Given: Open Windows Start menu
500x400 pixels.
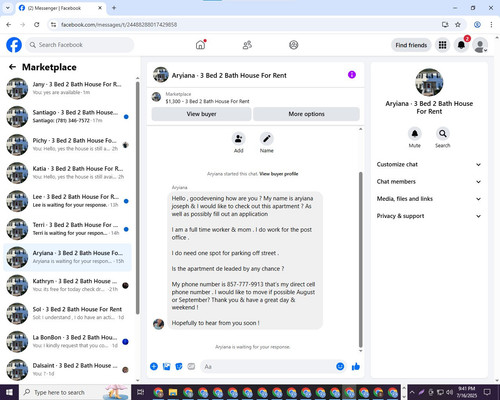Looking at the screenshot, I should pyautogui.click(x=9, y=392).
